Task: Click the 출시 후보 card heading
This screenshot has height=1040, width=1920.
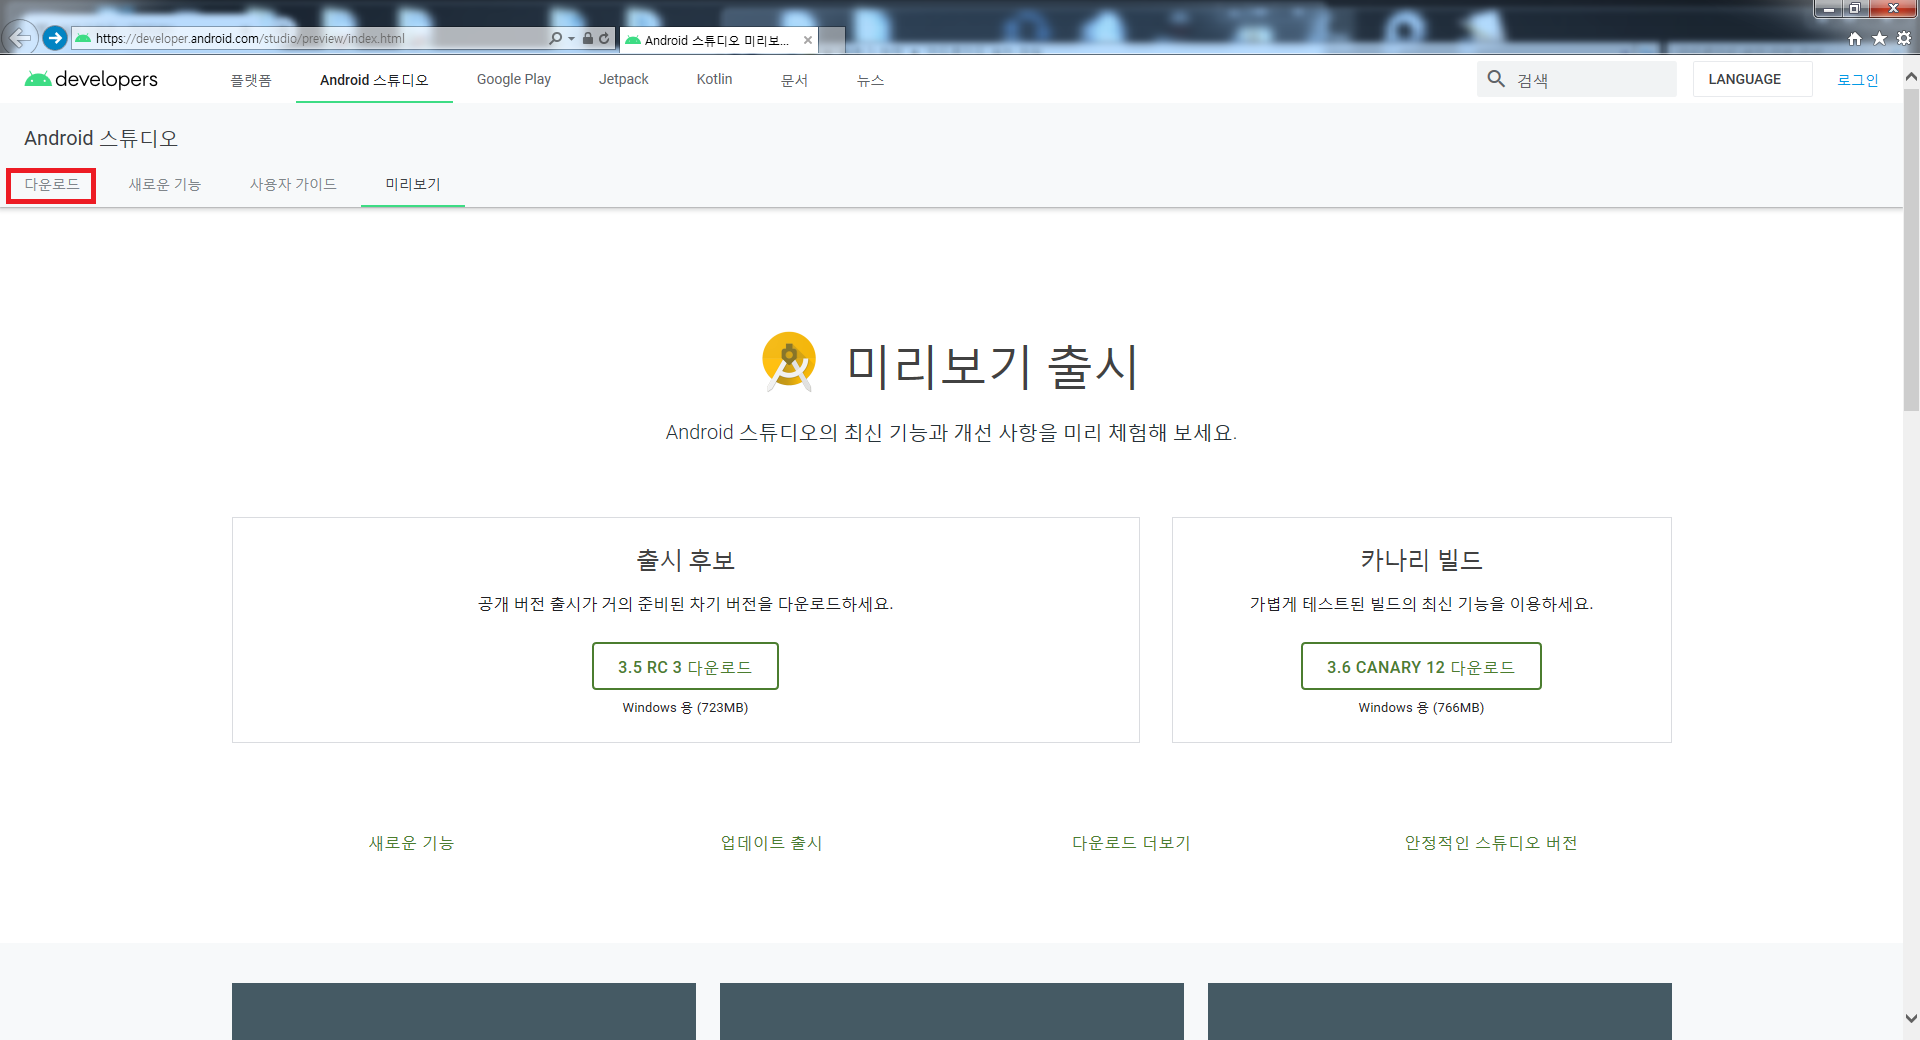Action: [x=685, y=560]
